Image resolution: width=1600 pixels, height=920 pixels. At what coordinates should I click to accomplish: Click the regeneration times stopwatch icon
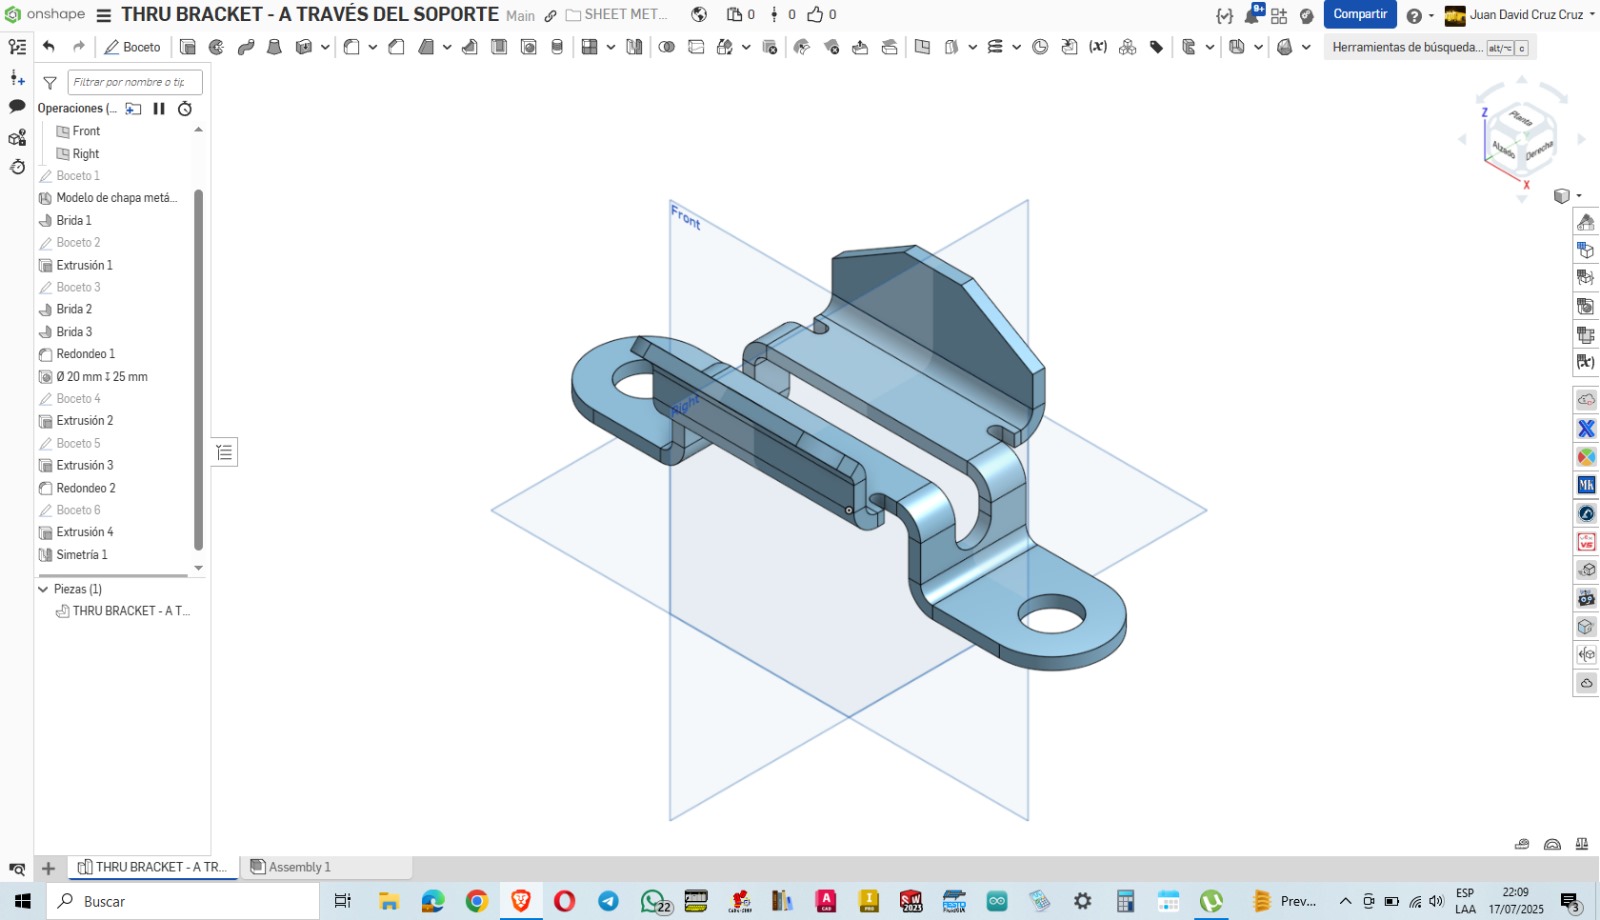(x=185, y=108)
